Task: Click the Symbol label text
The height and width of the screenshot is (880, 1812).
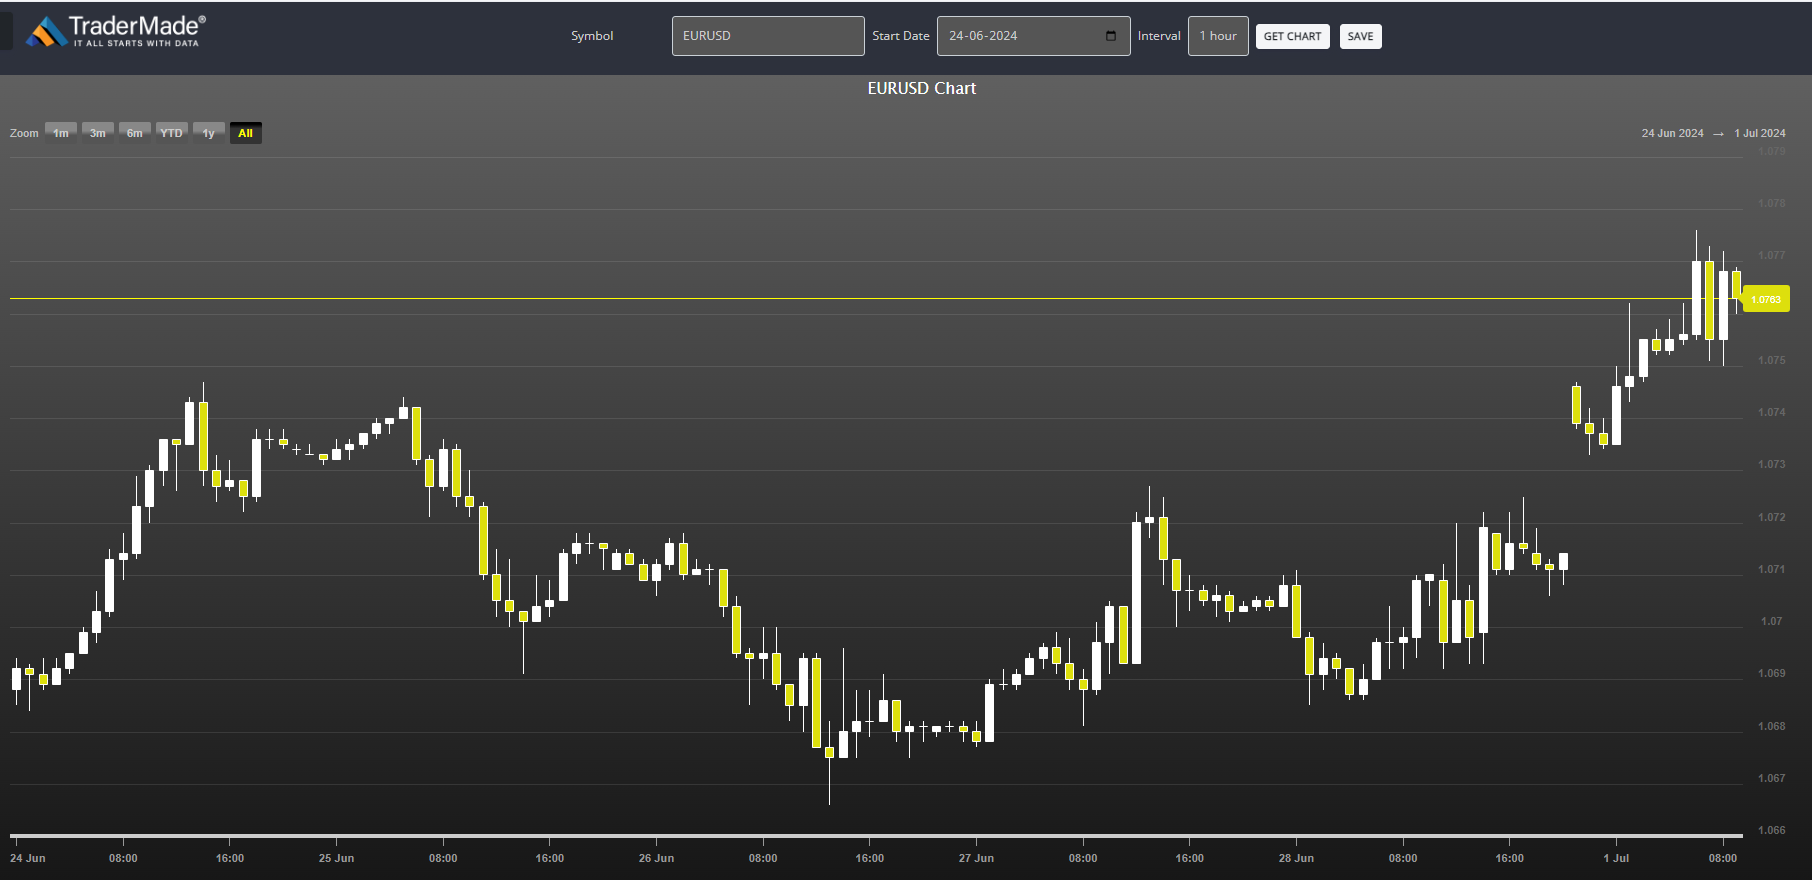Action: 592,36
